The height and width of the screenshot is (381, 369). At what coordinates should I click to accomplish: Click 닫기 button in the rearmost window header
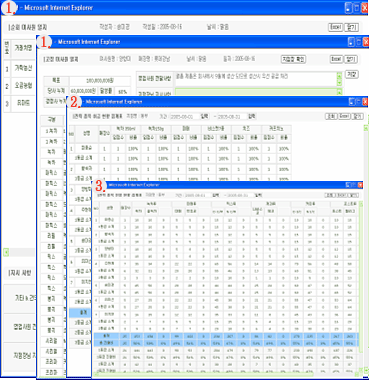tap(351, 27)
